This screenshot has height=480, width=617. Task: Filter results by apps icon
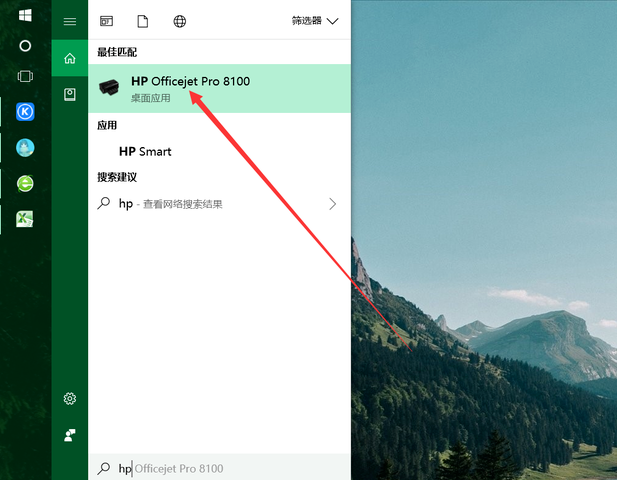(106, 21)
